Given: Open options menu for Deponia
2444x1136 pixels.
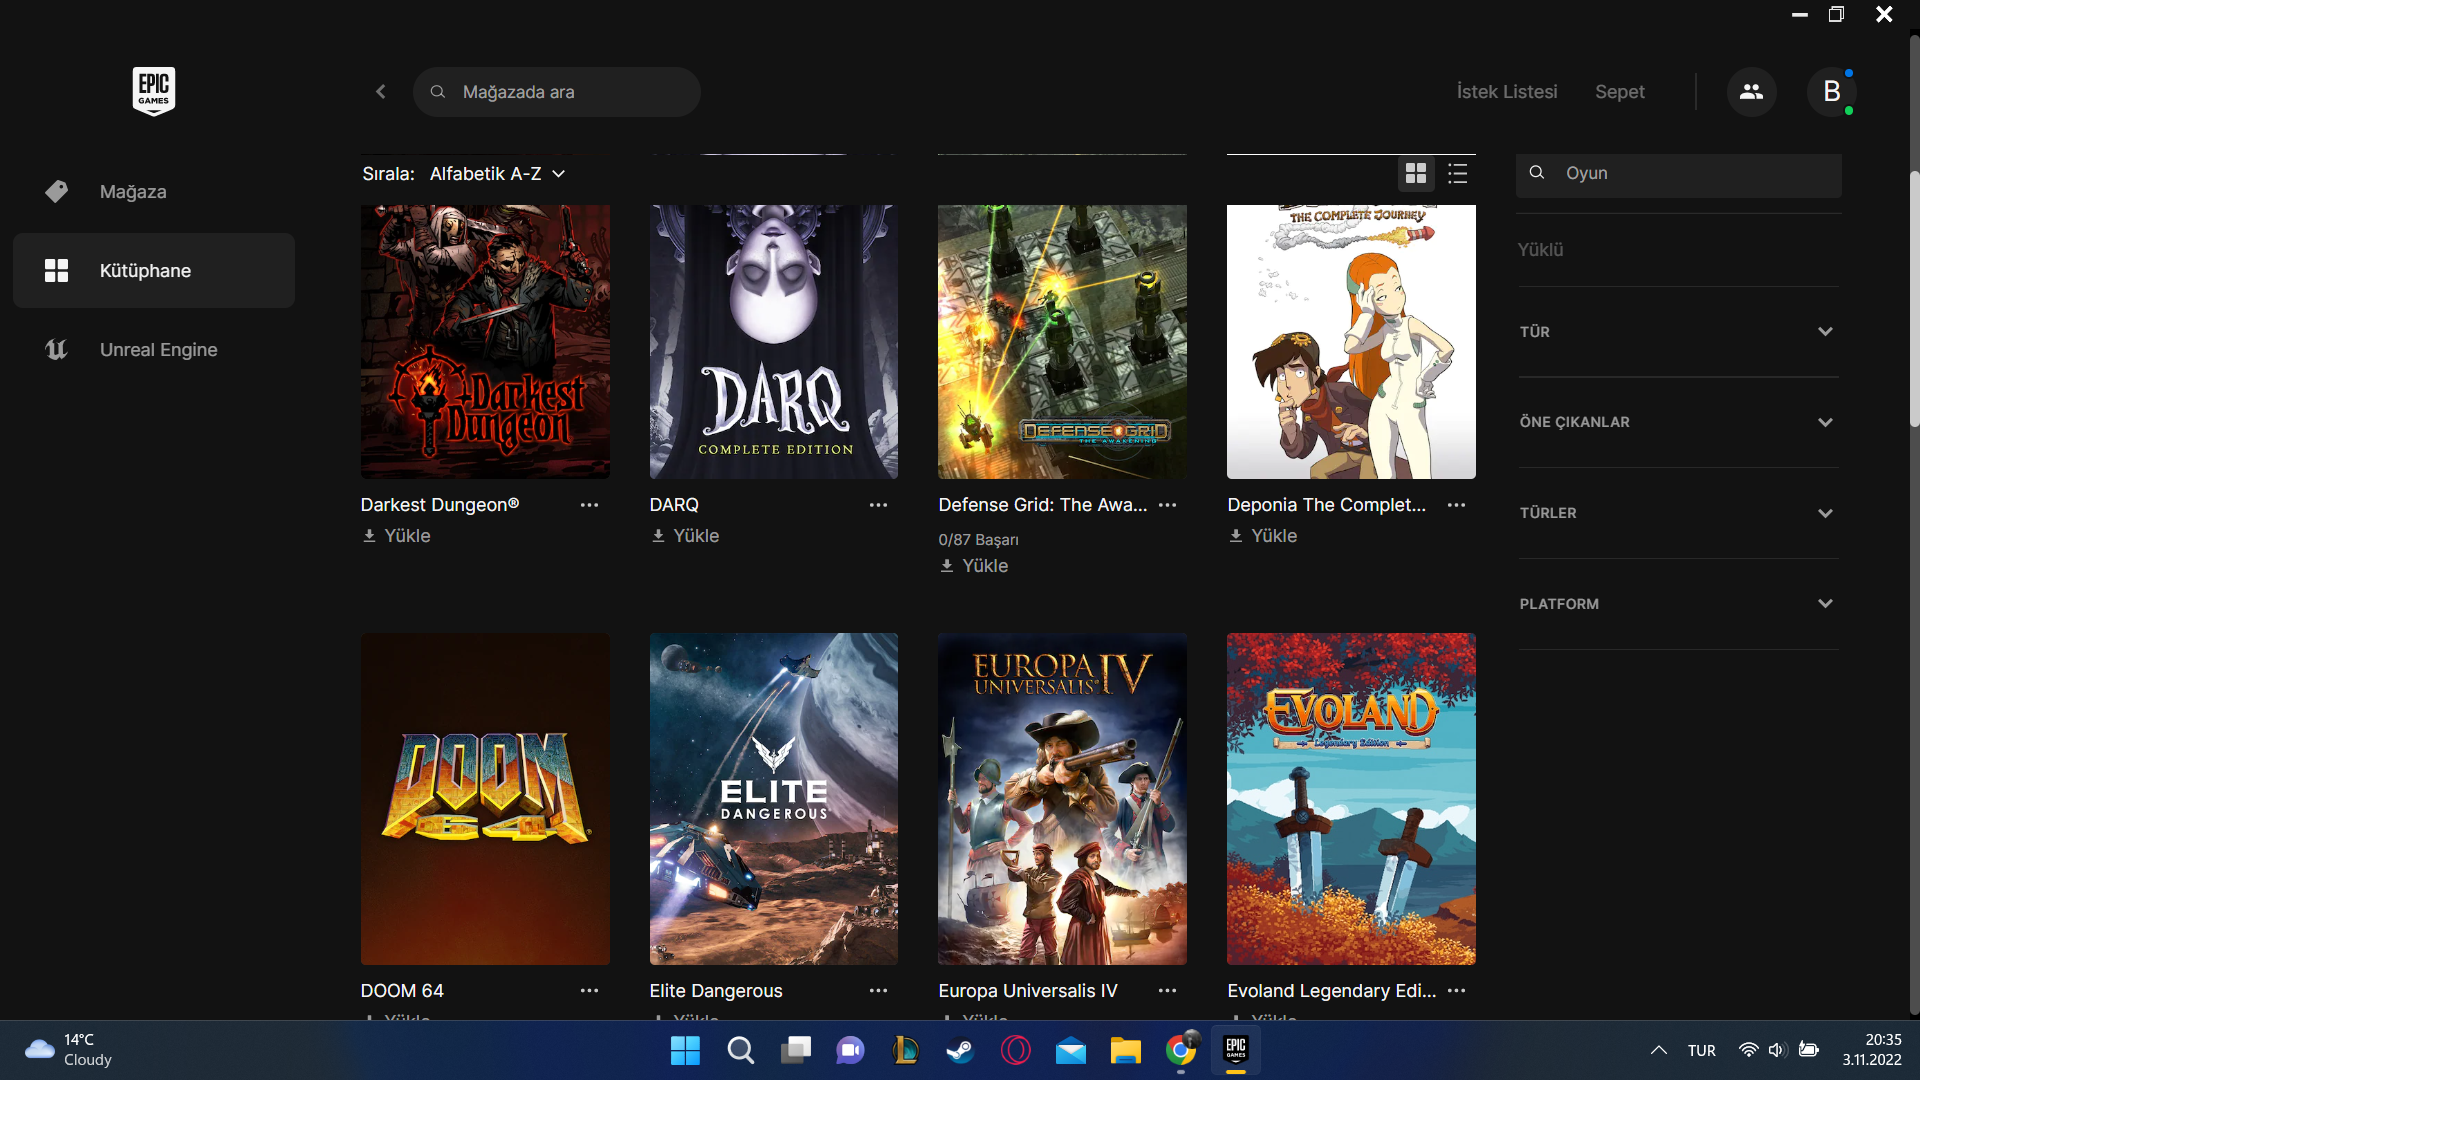Looking at the screenshot, I should [1456, 505].
